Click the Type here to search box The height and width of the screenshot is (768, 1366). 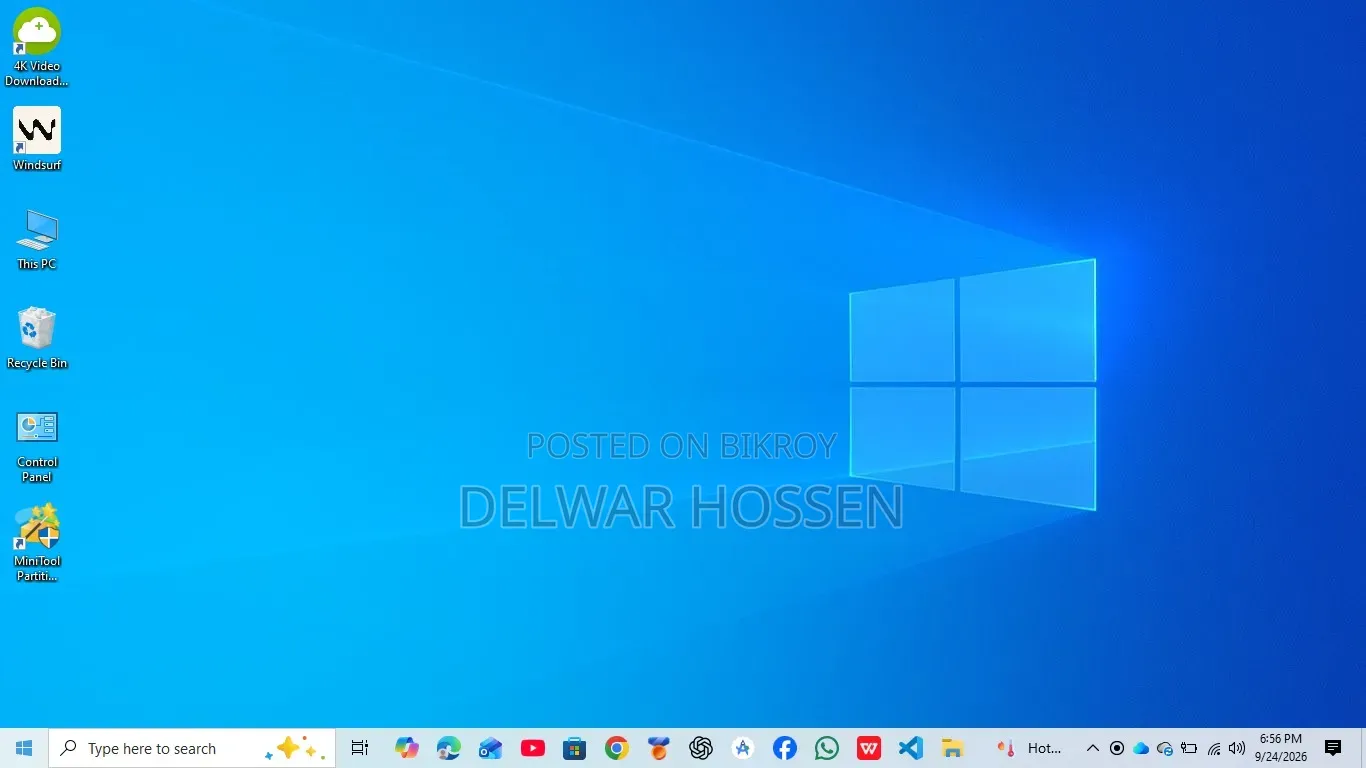192,748
